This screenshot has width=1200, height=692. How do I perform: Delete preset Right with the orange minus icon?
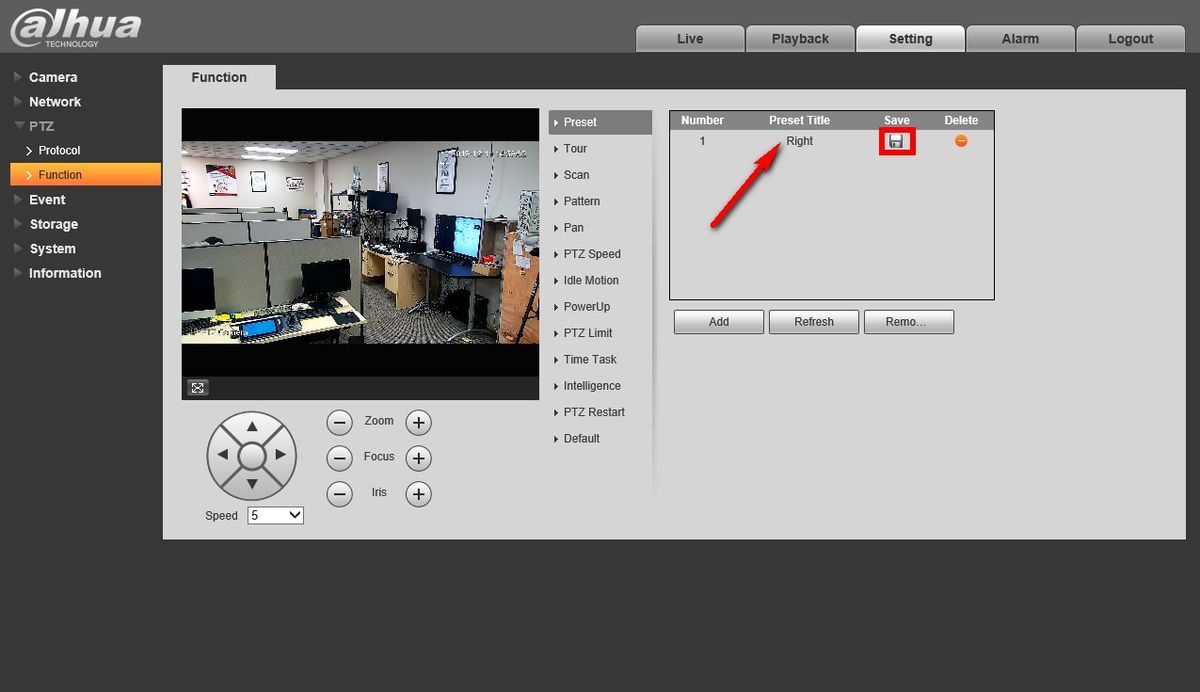tap(961, 141)
